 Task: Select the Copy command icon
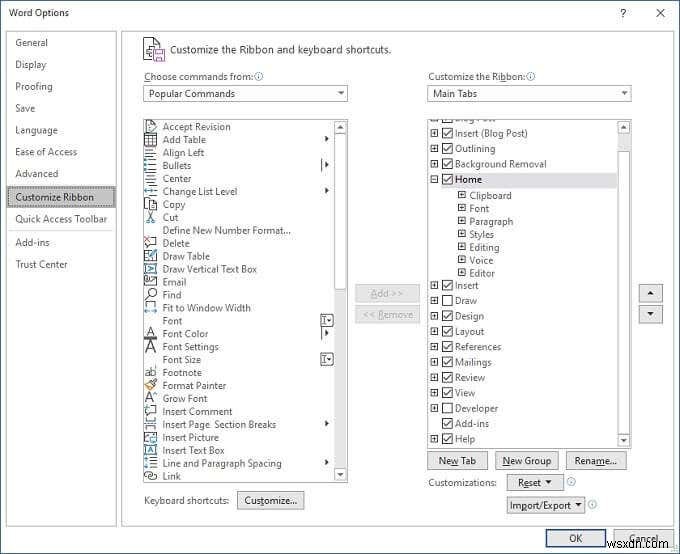(x=150, y=204)
